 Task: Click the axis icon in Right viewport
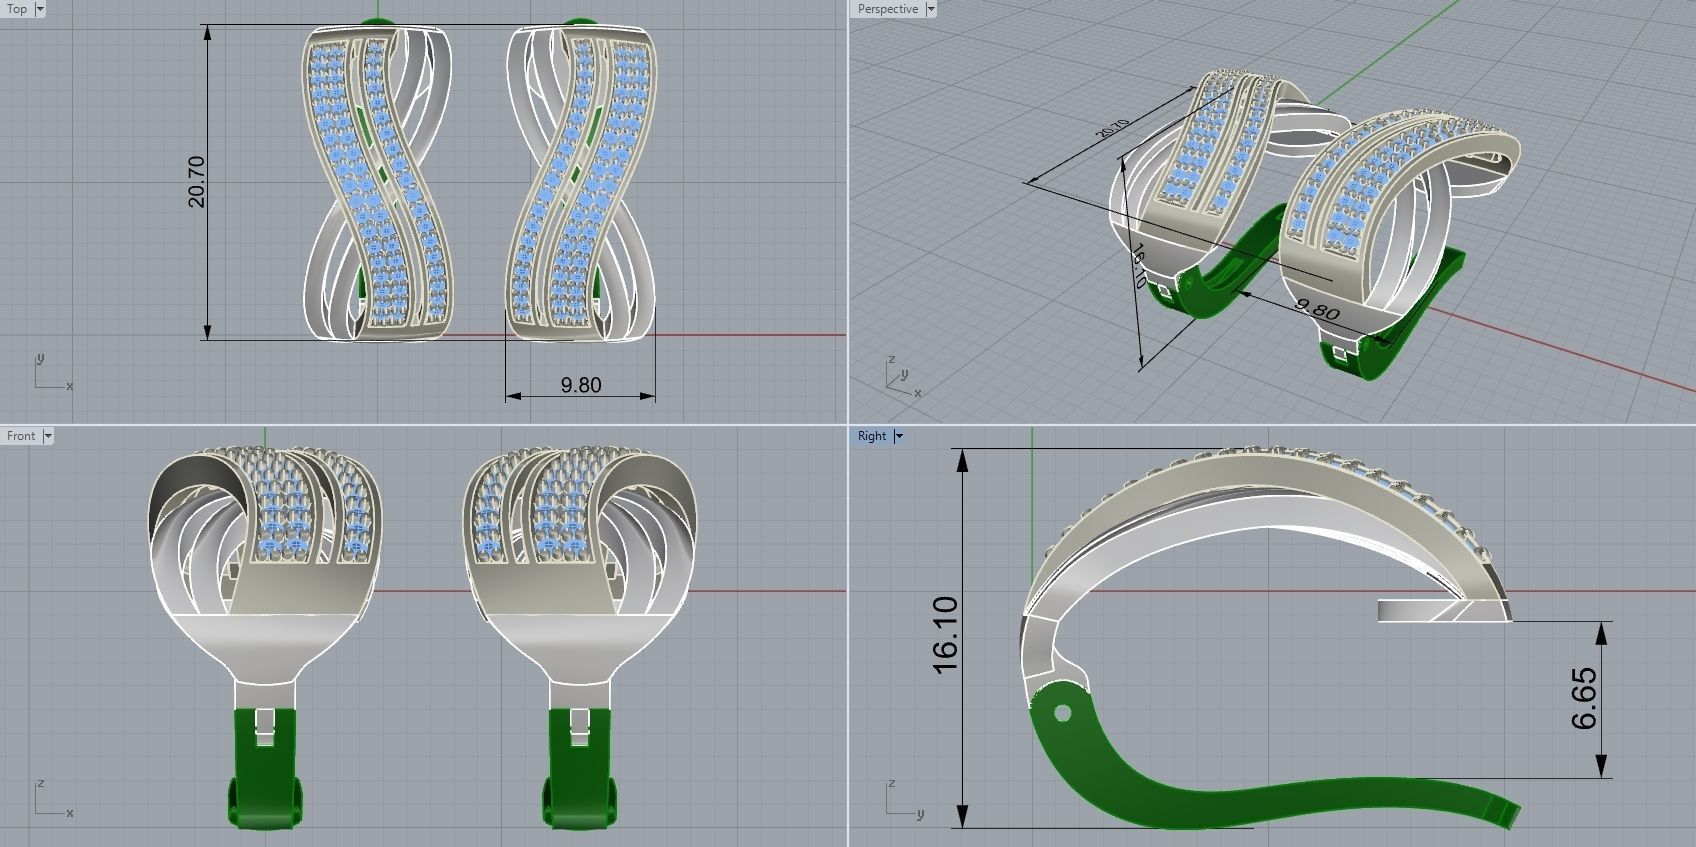905,798
